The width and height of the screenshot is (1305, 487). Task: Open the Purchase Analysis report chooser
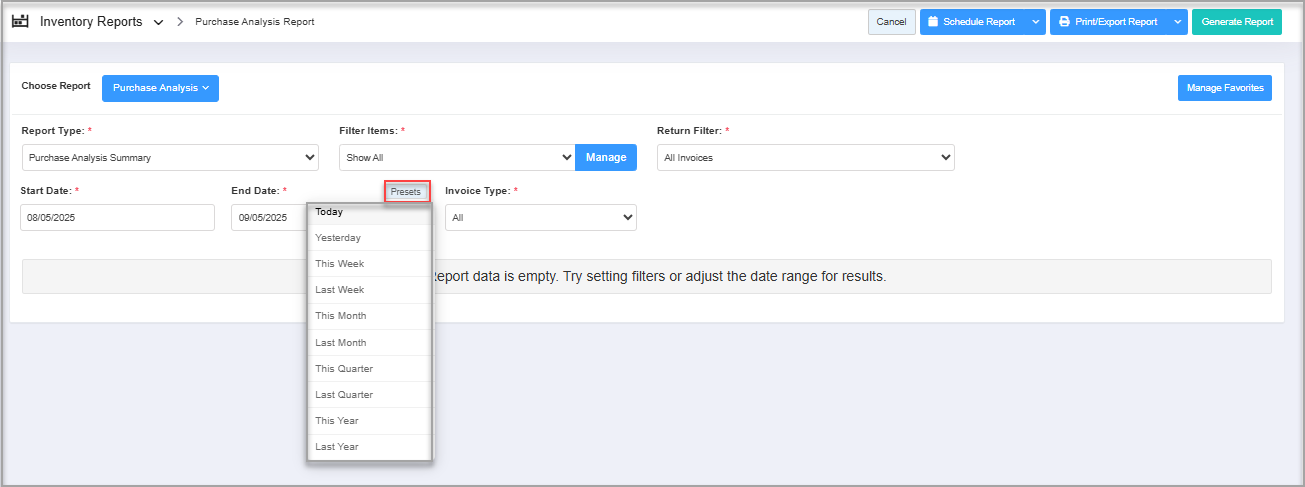[x=160, y=88]
